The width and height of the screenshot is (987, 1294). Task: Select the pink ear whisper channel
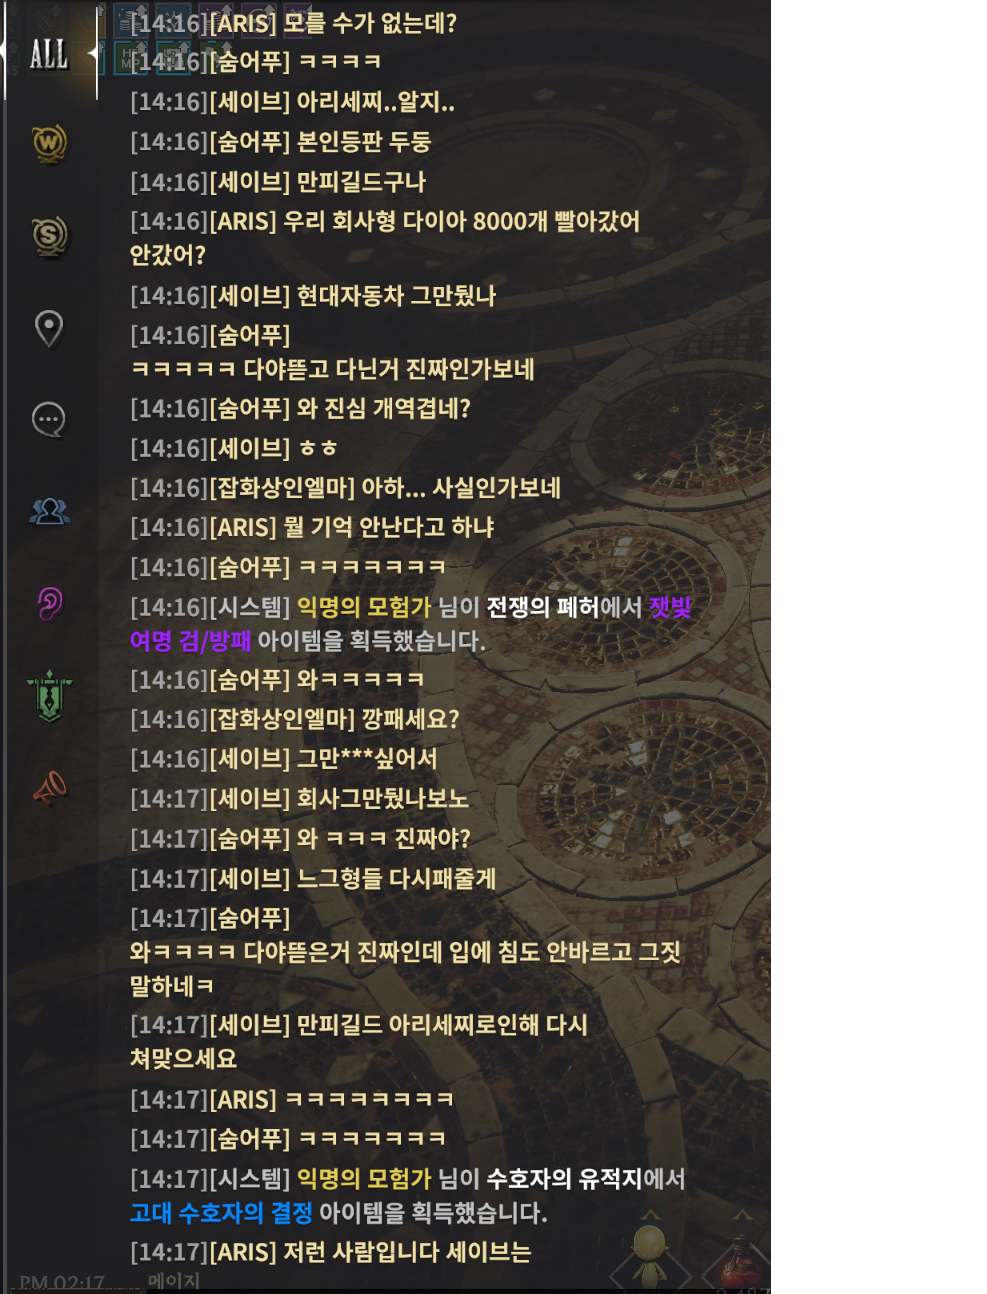(49, 603)
